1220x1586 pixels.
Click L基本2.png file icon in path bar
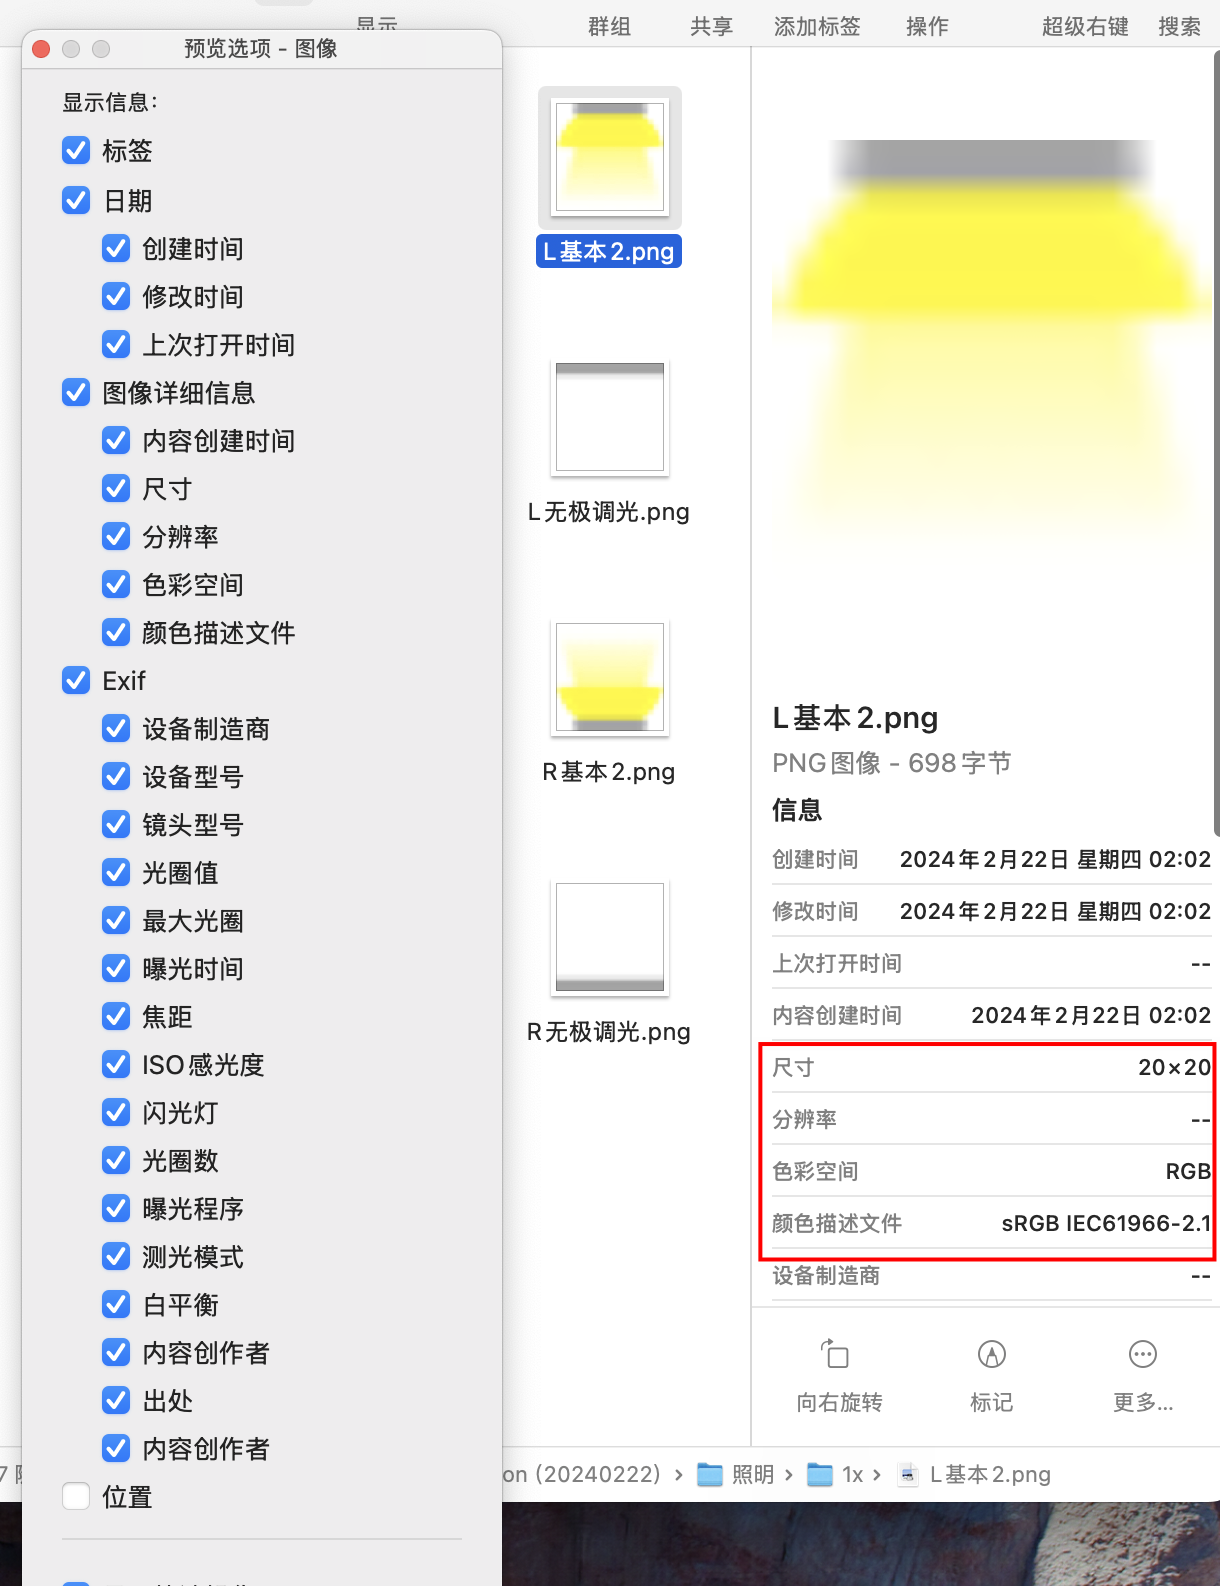tap(908, 1474)
